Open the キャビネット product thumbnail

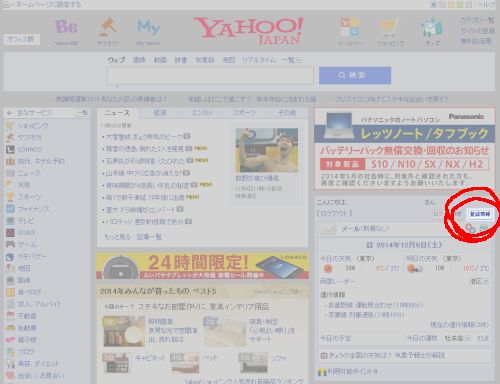click(x=116, y=363)
